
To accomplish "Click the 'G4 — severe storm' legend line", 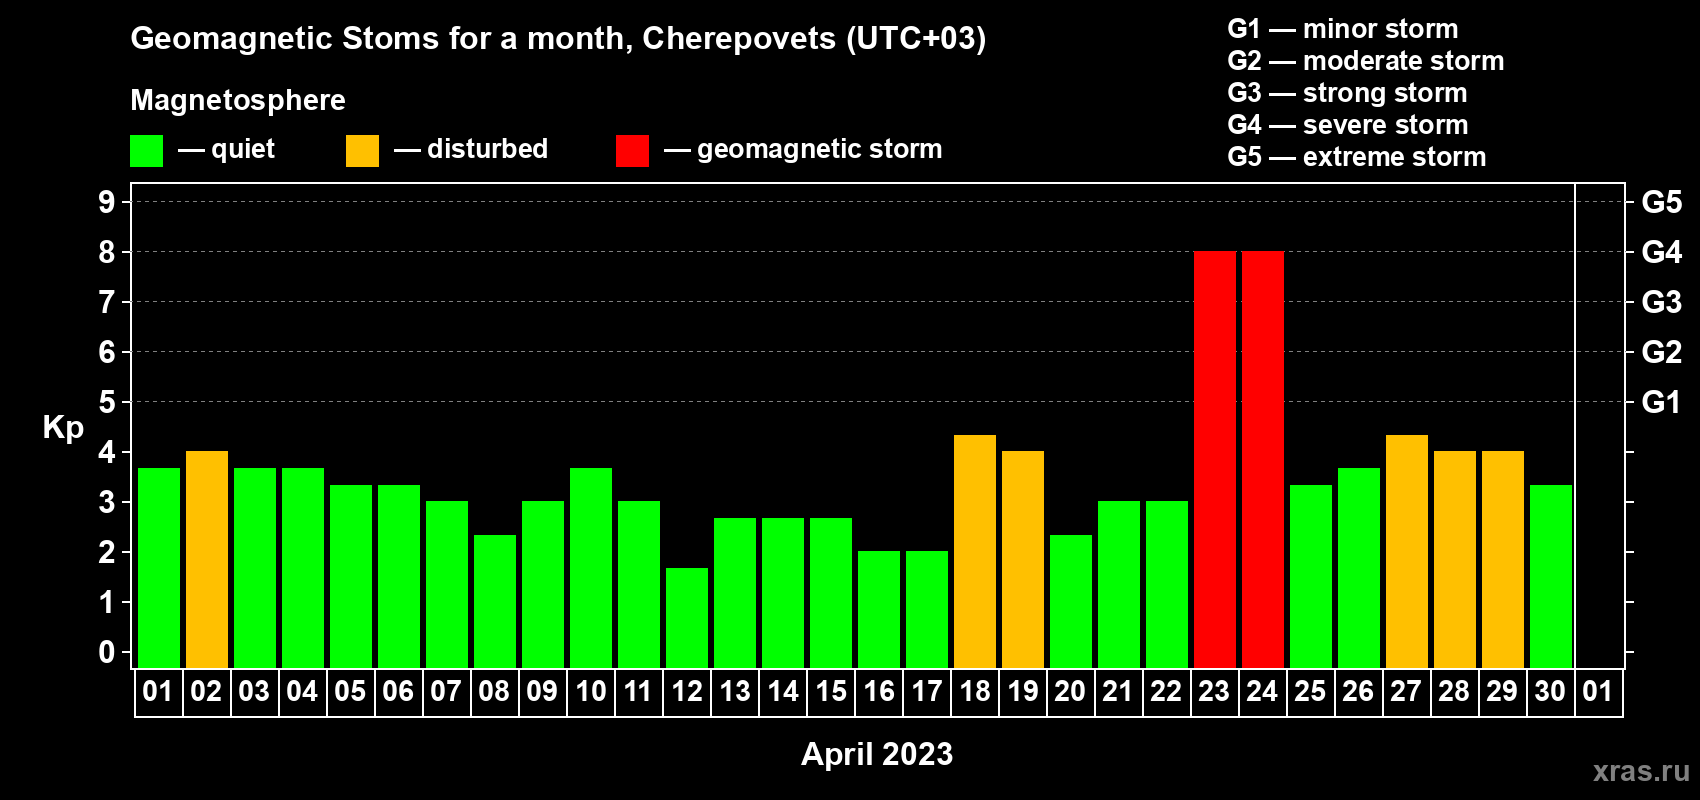I will click(x=1348, y=125).
